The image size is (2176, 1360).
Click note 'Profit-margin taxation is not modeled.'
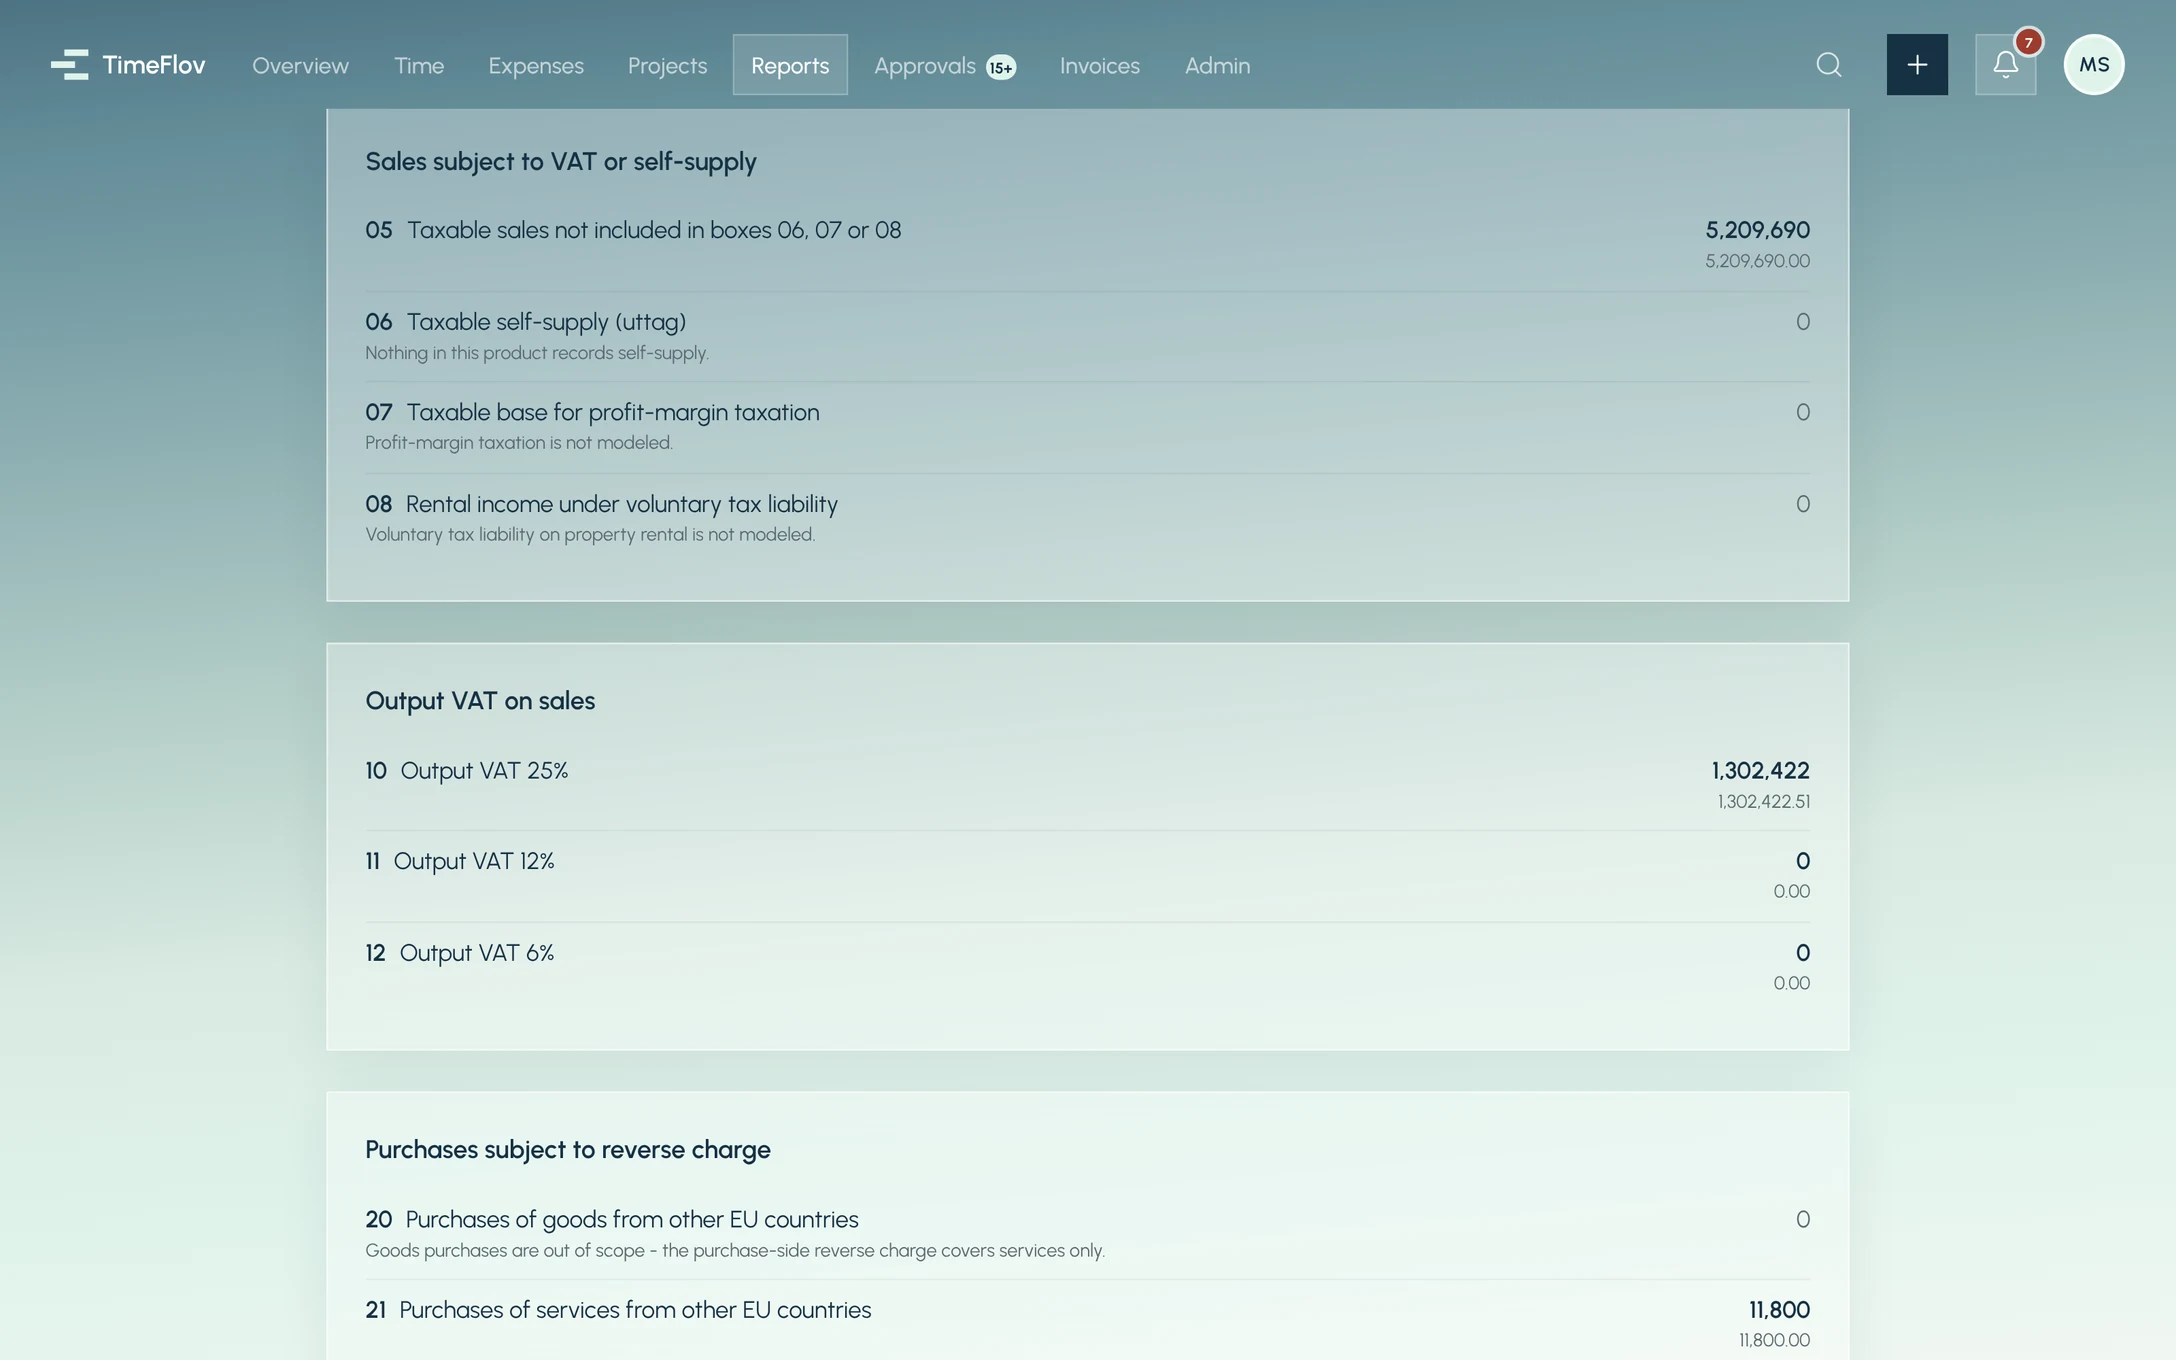point(519,443)
